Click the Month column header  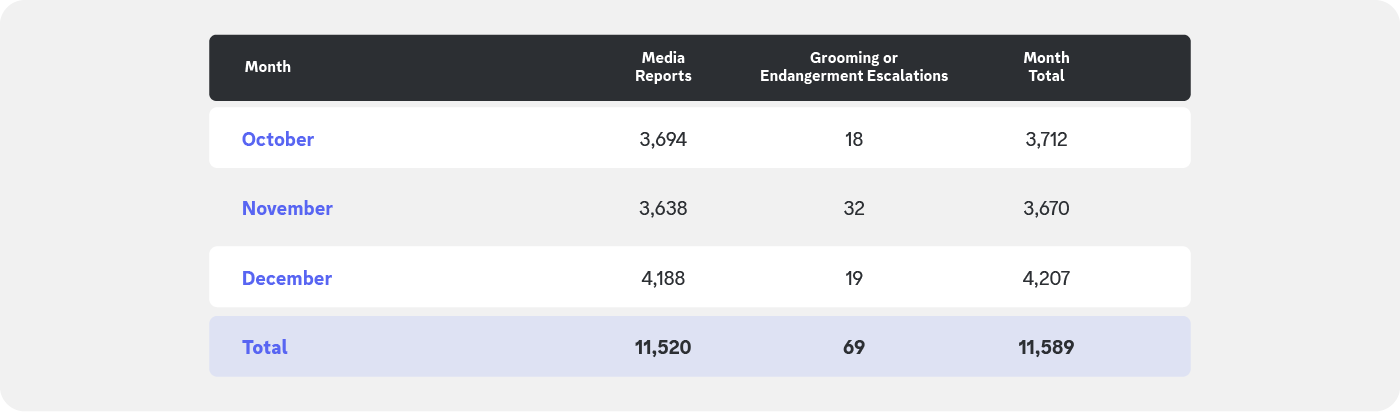click(x=268, y=67)
